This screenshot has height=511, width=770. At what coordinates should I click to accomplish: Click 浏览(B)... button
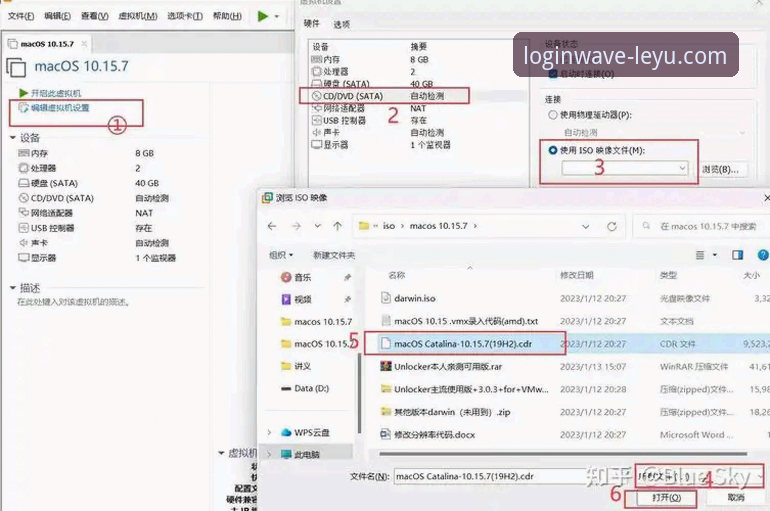pos(720,169)
